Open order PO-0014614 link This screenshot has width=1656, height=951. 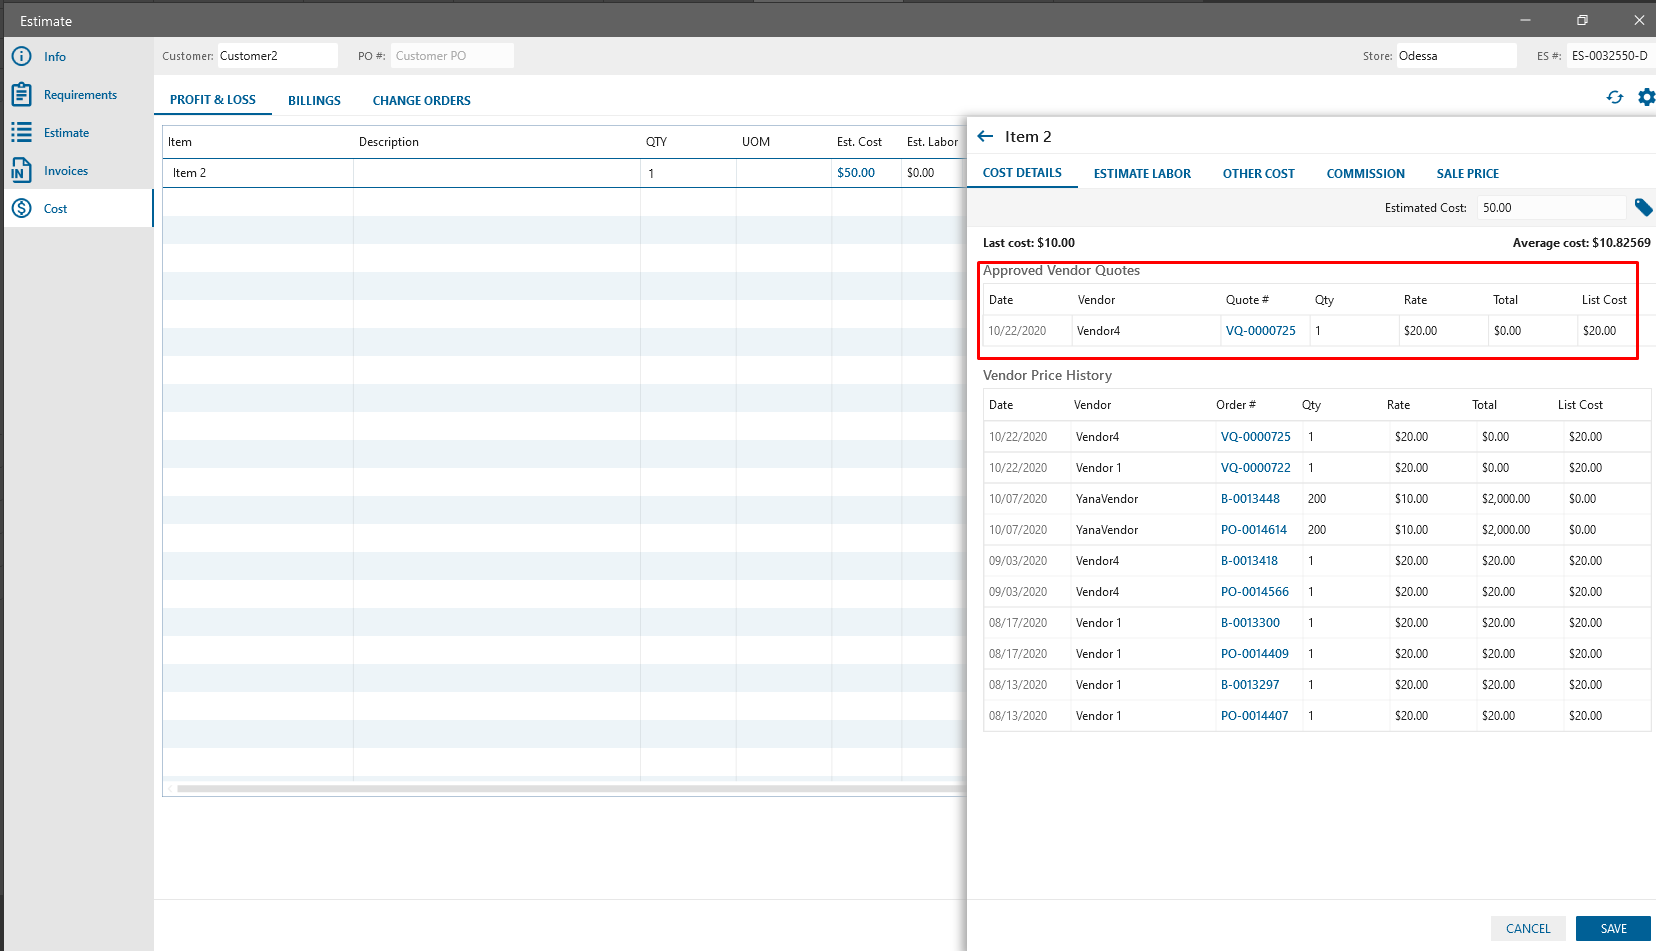coord(1253,530)
